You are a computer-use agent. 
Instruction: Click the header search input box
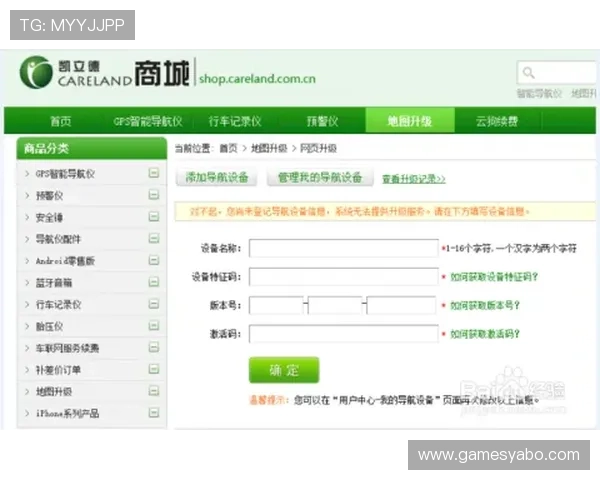click(x=557, y=72)
